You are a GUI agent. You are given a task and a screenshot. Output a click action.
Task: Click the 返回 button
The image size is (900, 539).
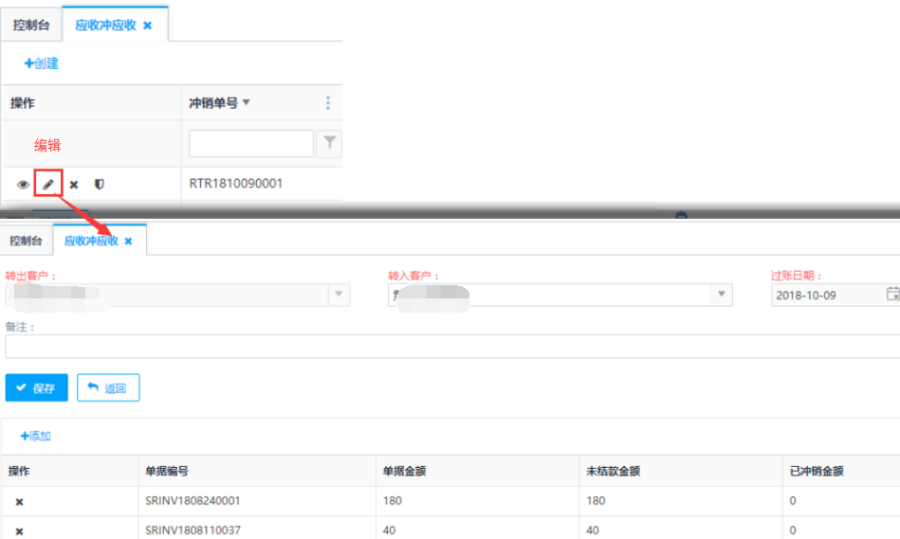click(108, 388)
